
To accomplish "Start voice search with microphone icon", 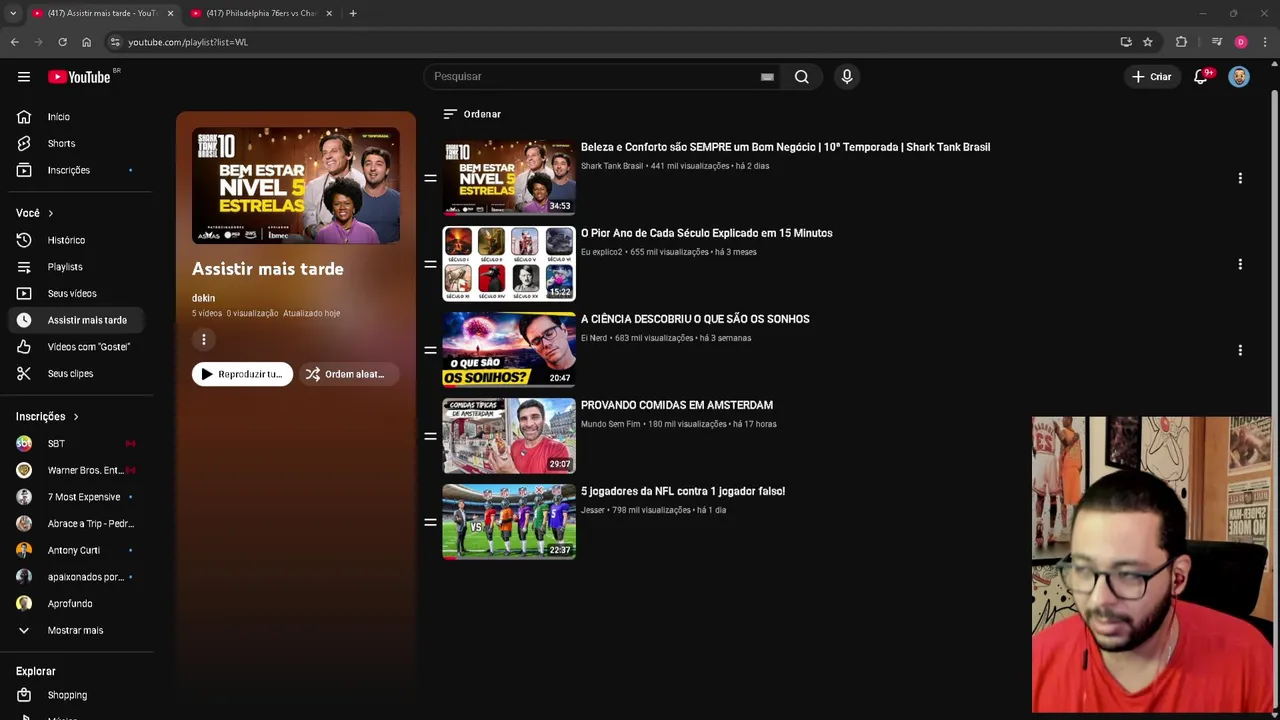I will 847,77.
